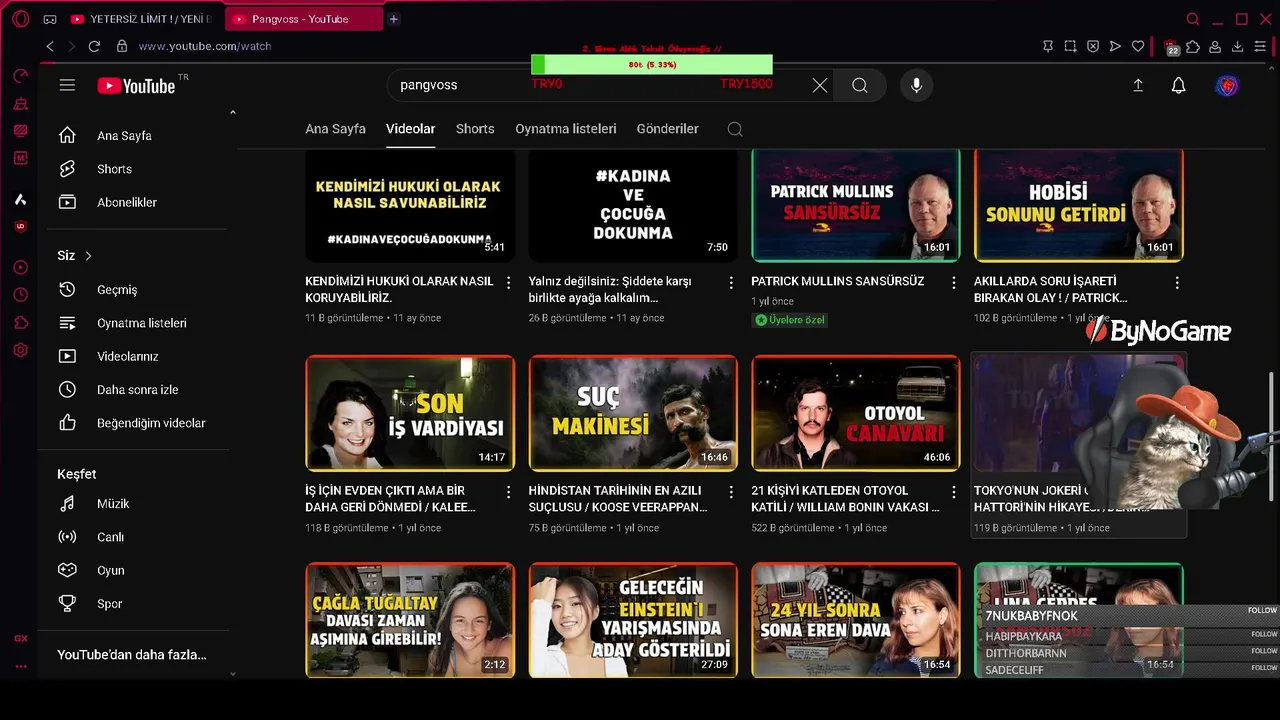
Task: Reload the YouTube page
Action: 94,46
